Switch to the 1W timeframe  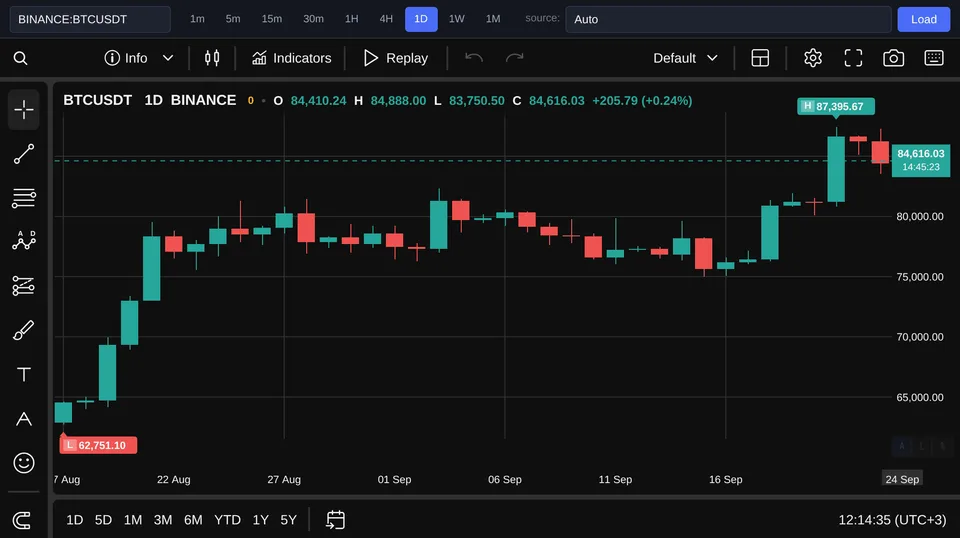(457, 19)
